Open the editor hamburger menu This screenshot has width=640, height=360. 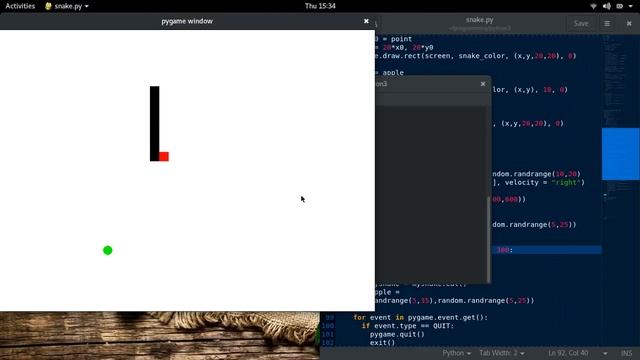[607, 24]
